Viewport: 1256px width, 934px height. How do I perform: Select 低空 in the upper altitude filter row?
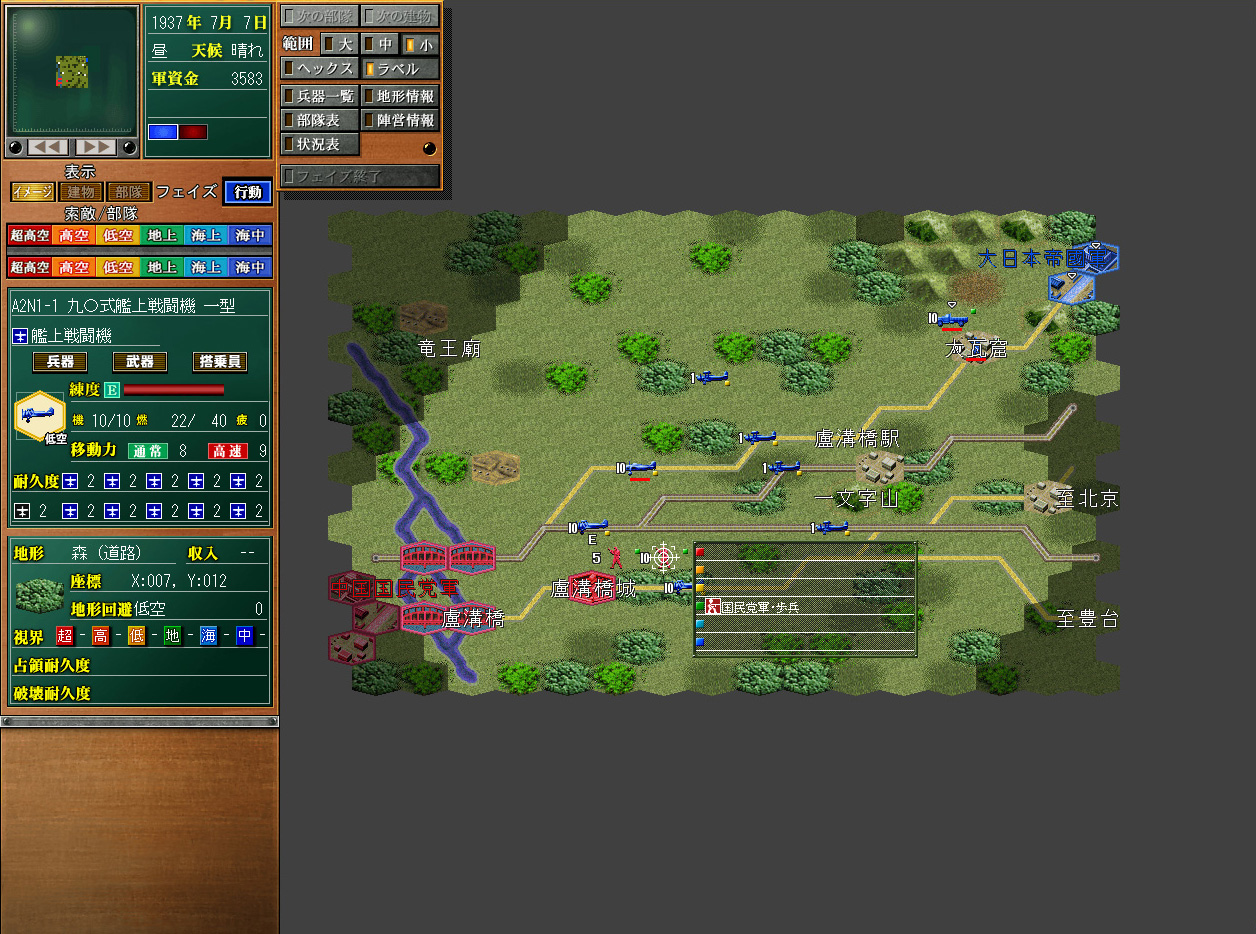pyautogui.click(x=118, y=236)
